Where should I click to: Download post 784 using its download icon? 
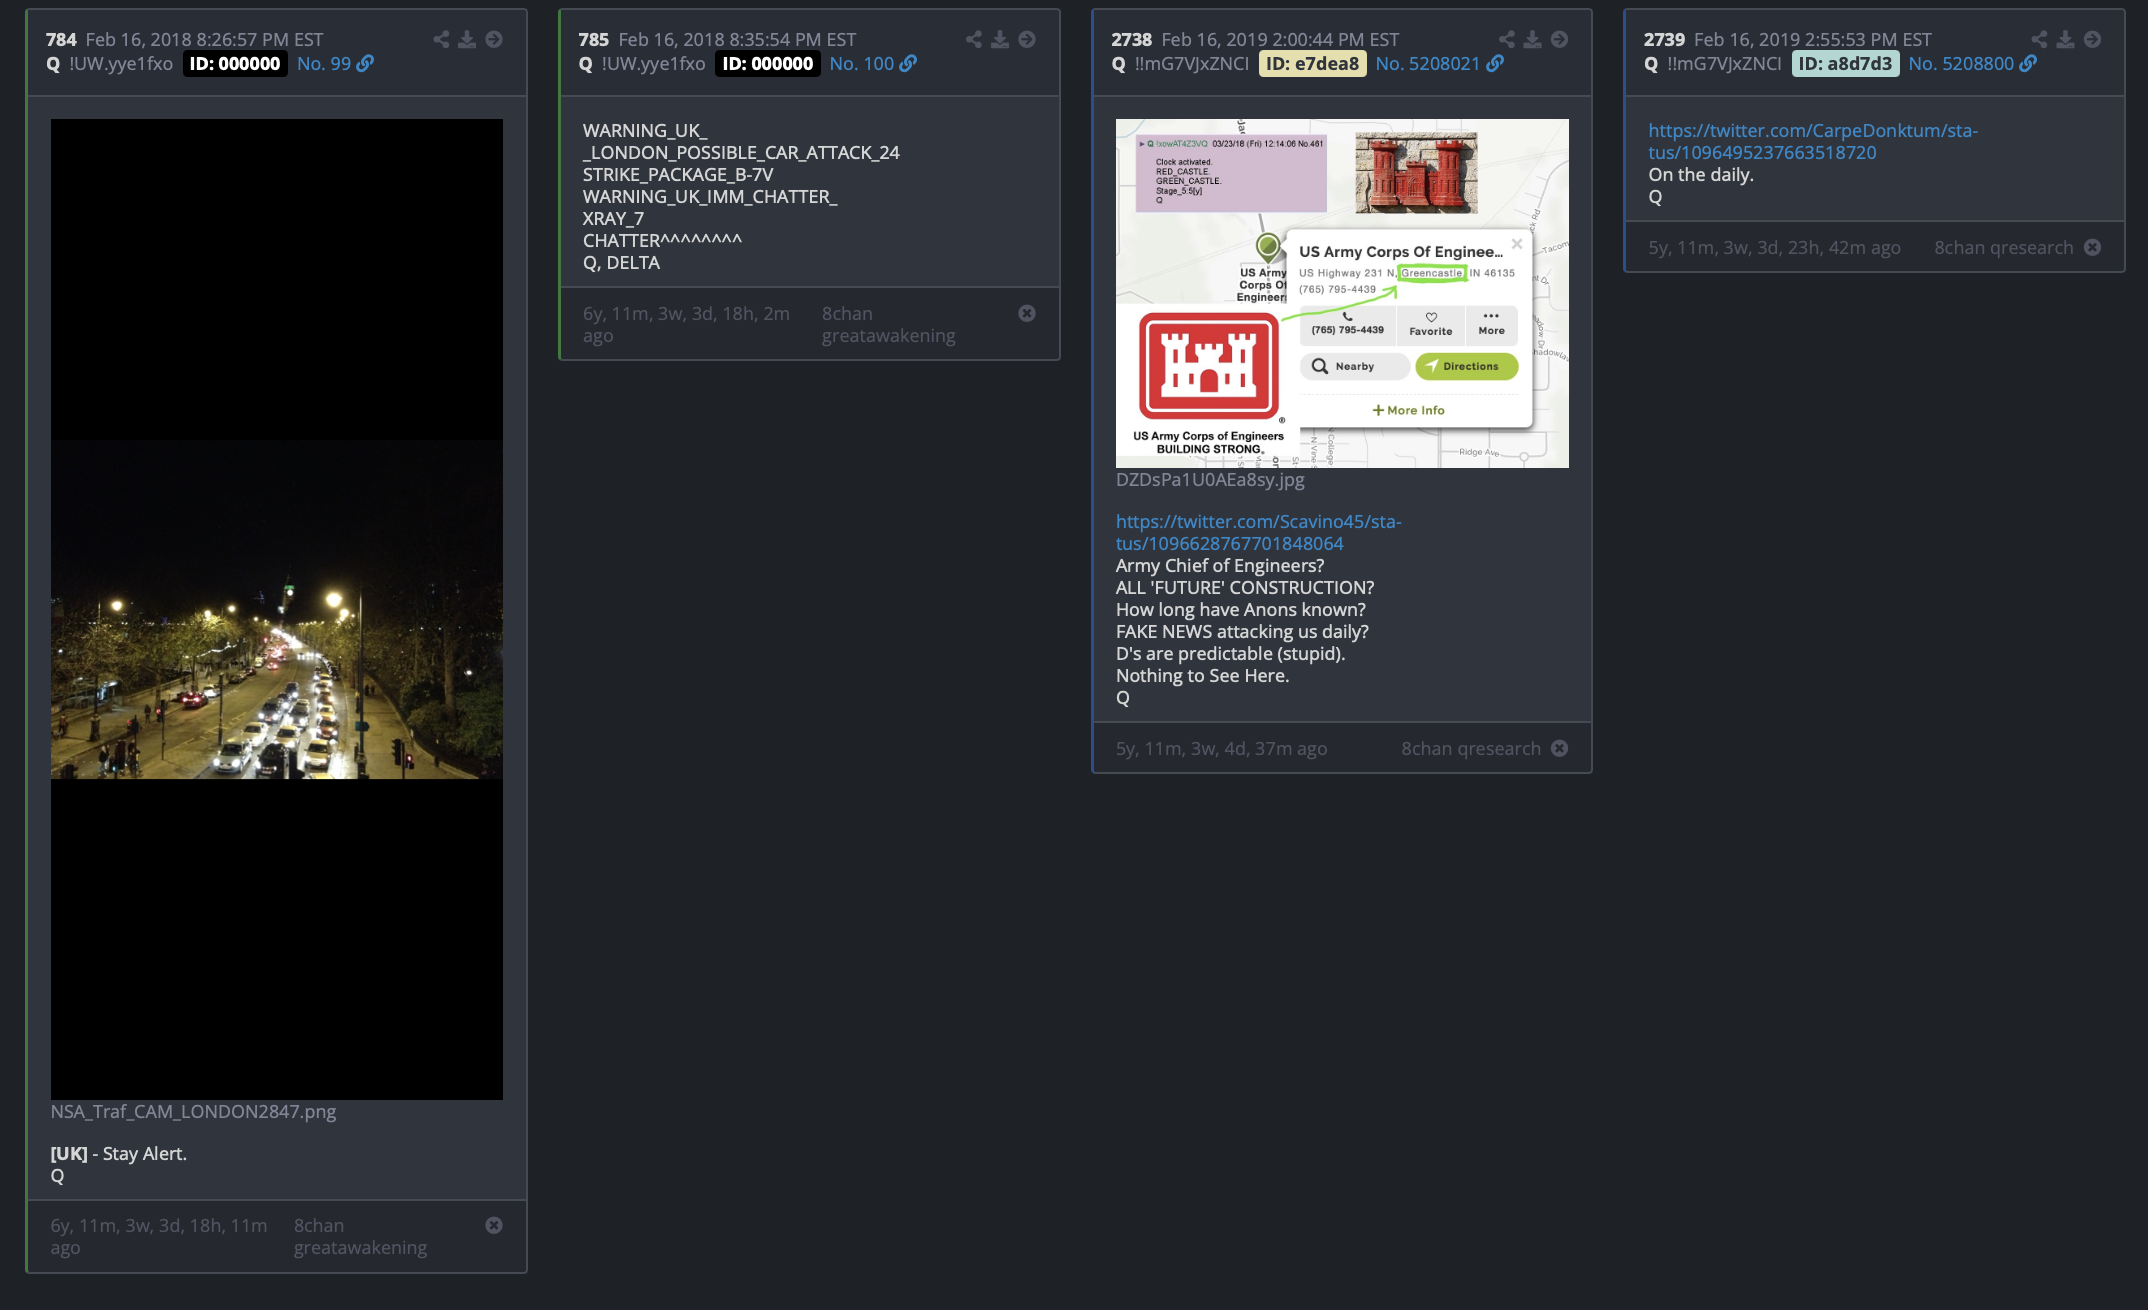(x=467, y=39)
